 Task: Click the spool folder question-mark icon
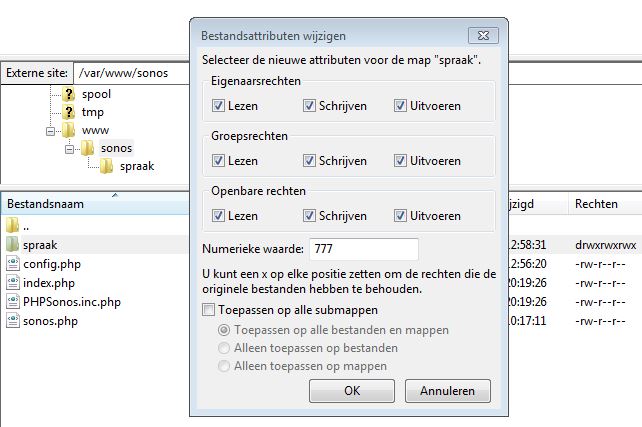[x=68, y=93]
